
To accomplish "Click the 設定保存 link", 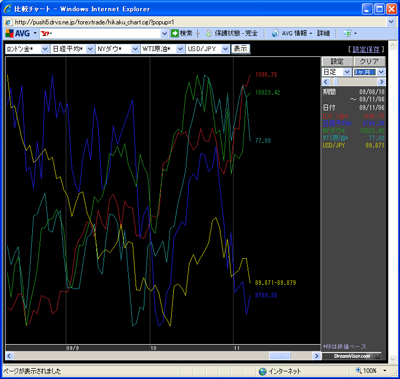I will [366, 49].
